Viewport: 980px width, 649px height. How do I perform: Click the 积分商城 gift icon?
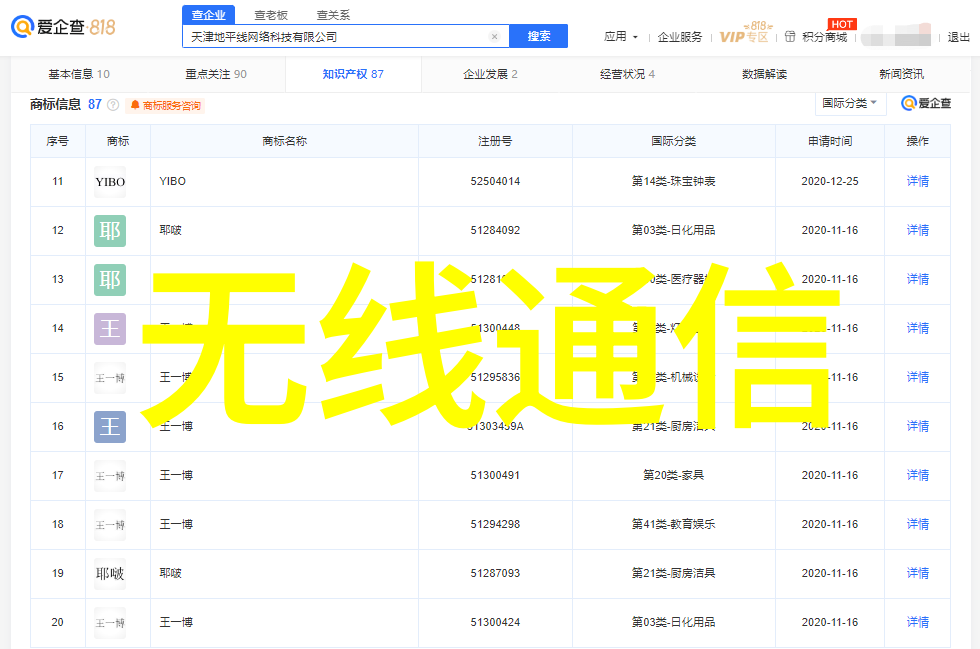(790, 37)
